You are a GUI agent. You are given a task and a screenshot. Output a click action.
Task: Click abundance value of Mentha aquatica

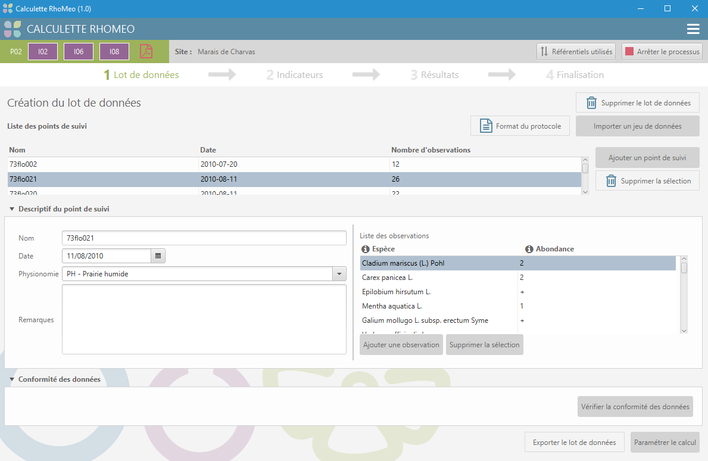(x=522, y=306)
